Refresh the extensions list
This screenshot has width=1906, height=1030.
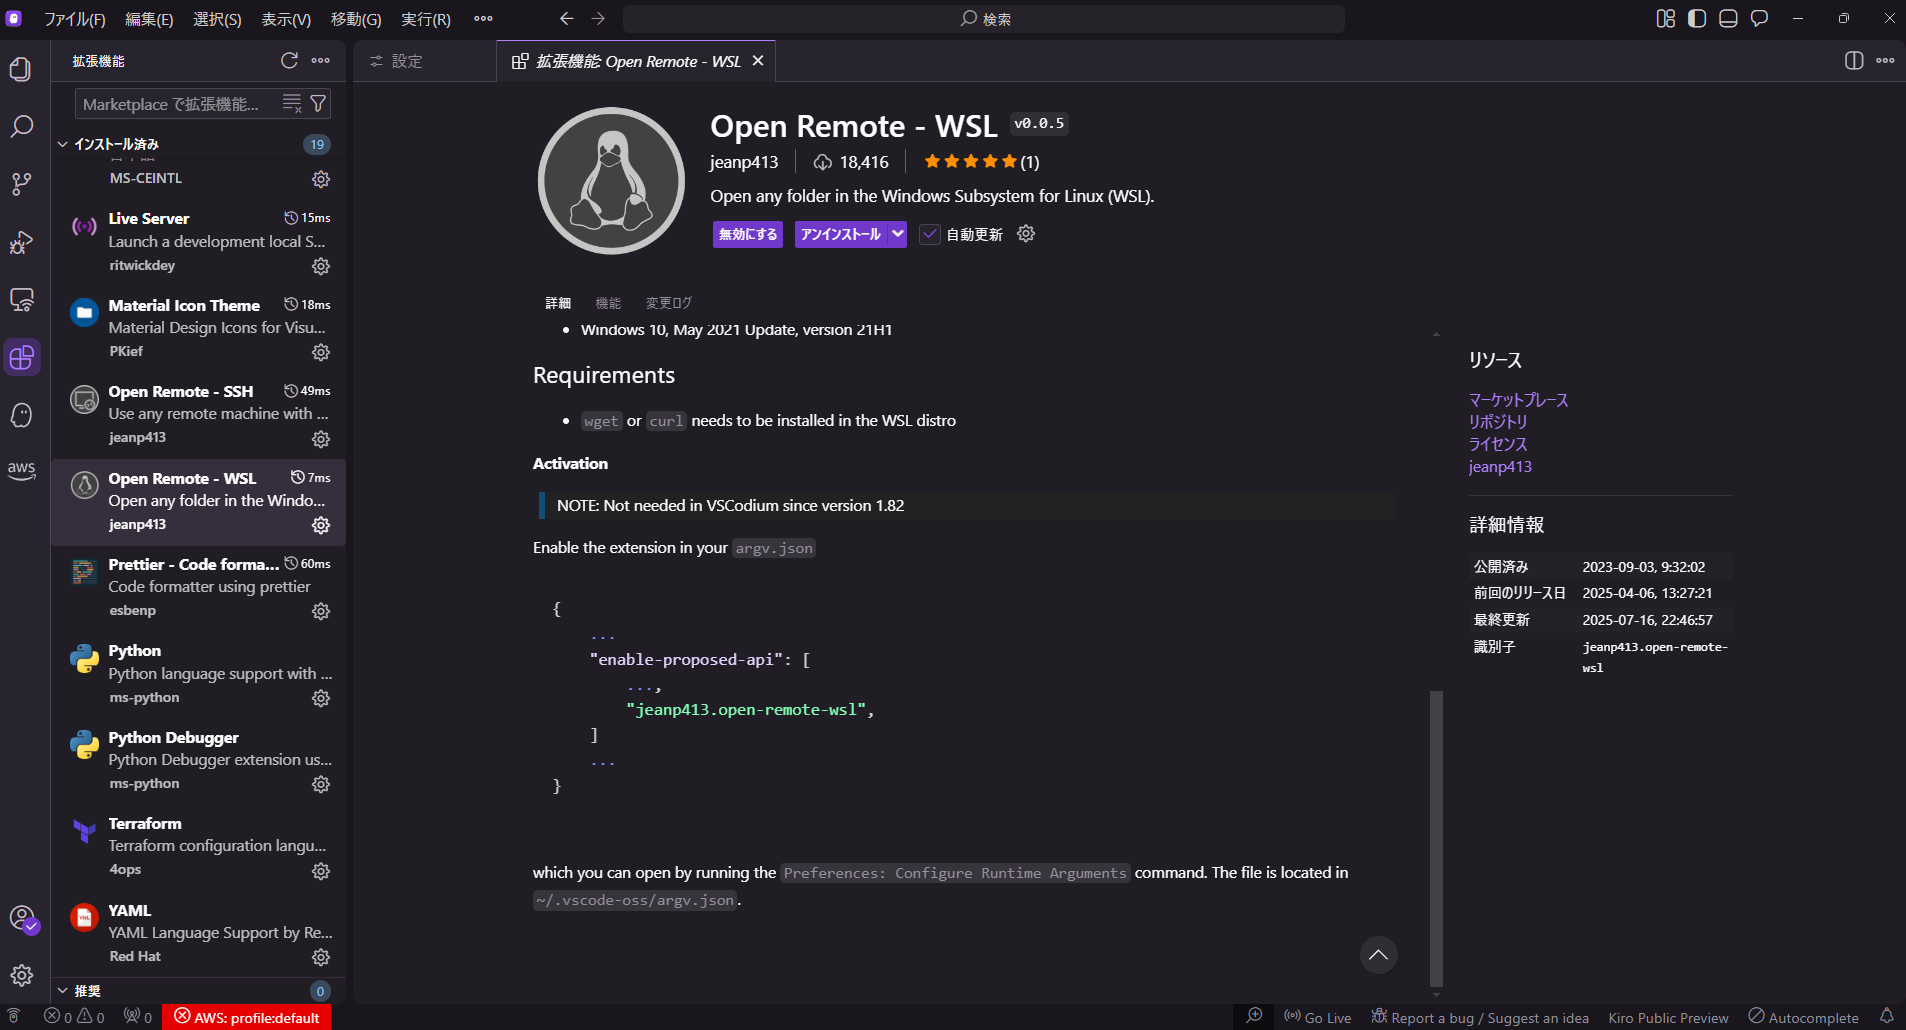(x=289, y=61)
